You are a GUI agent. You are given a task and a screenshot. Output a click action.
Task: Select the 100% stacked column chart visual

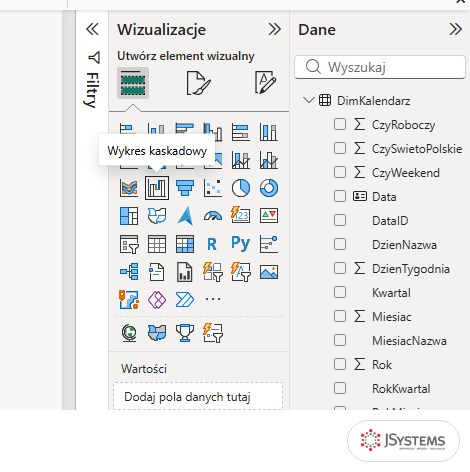269,132
